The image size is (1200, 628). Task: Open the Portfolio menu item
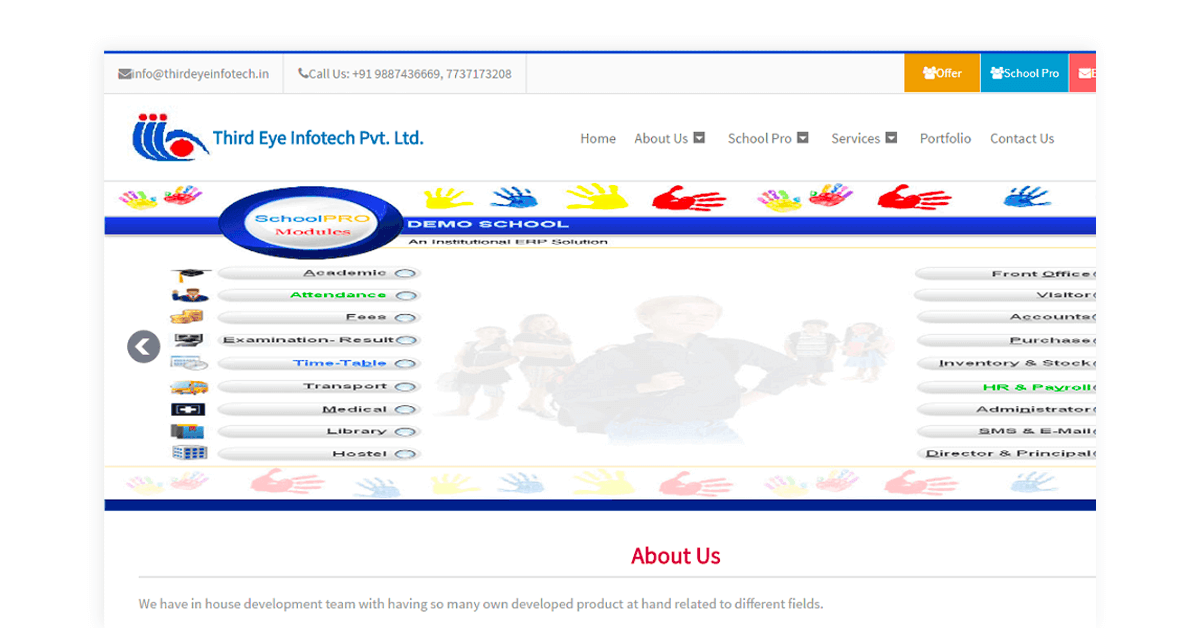pyautogui.click(x=945, y=138)
